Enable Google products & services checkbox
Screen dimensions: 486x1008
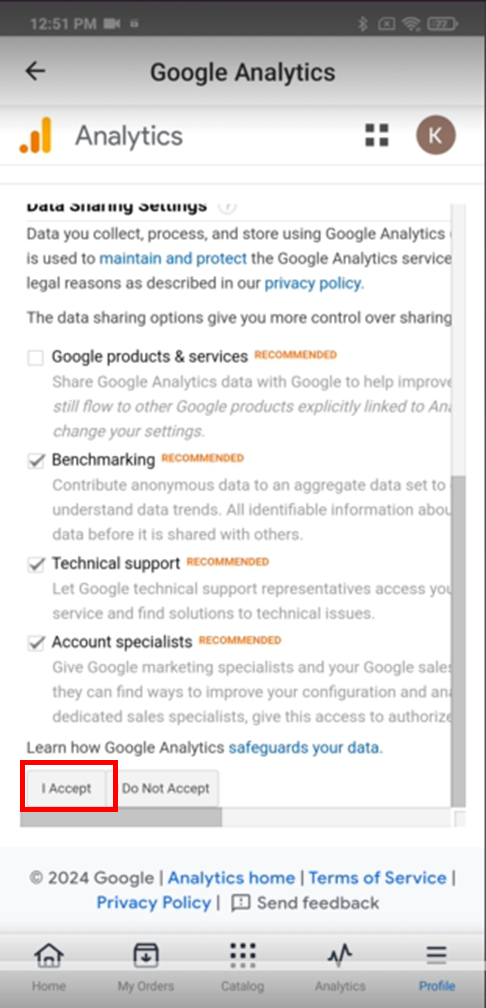click(36, 358)
